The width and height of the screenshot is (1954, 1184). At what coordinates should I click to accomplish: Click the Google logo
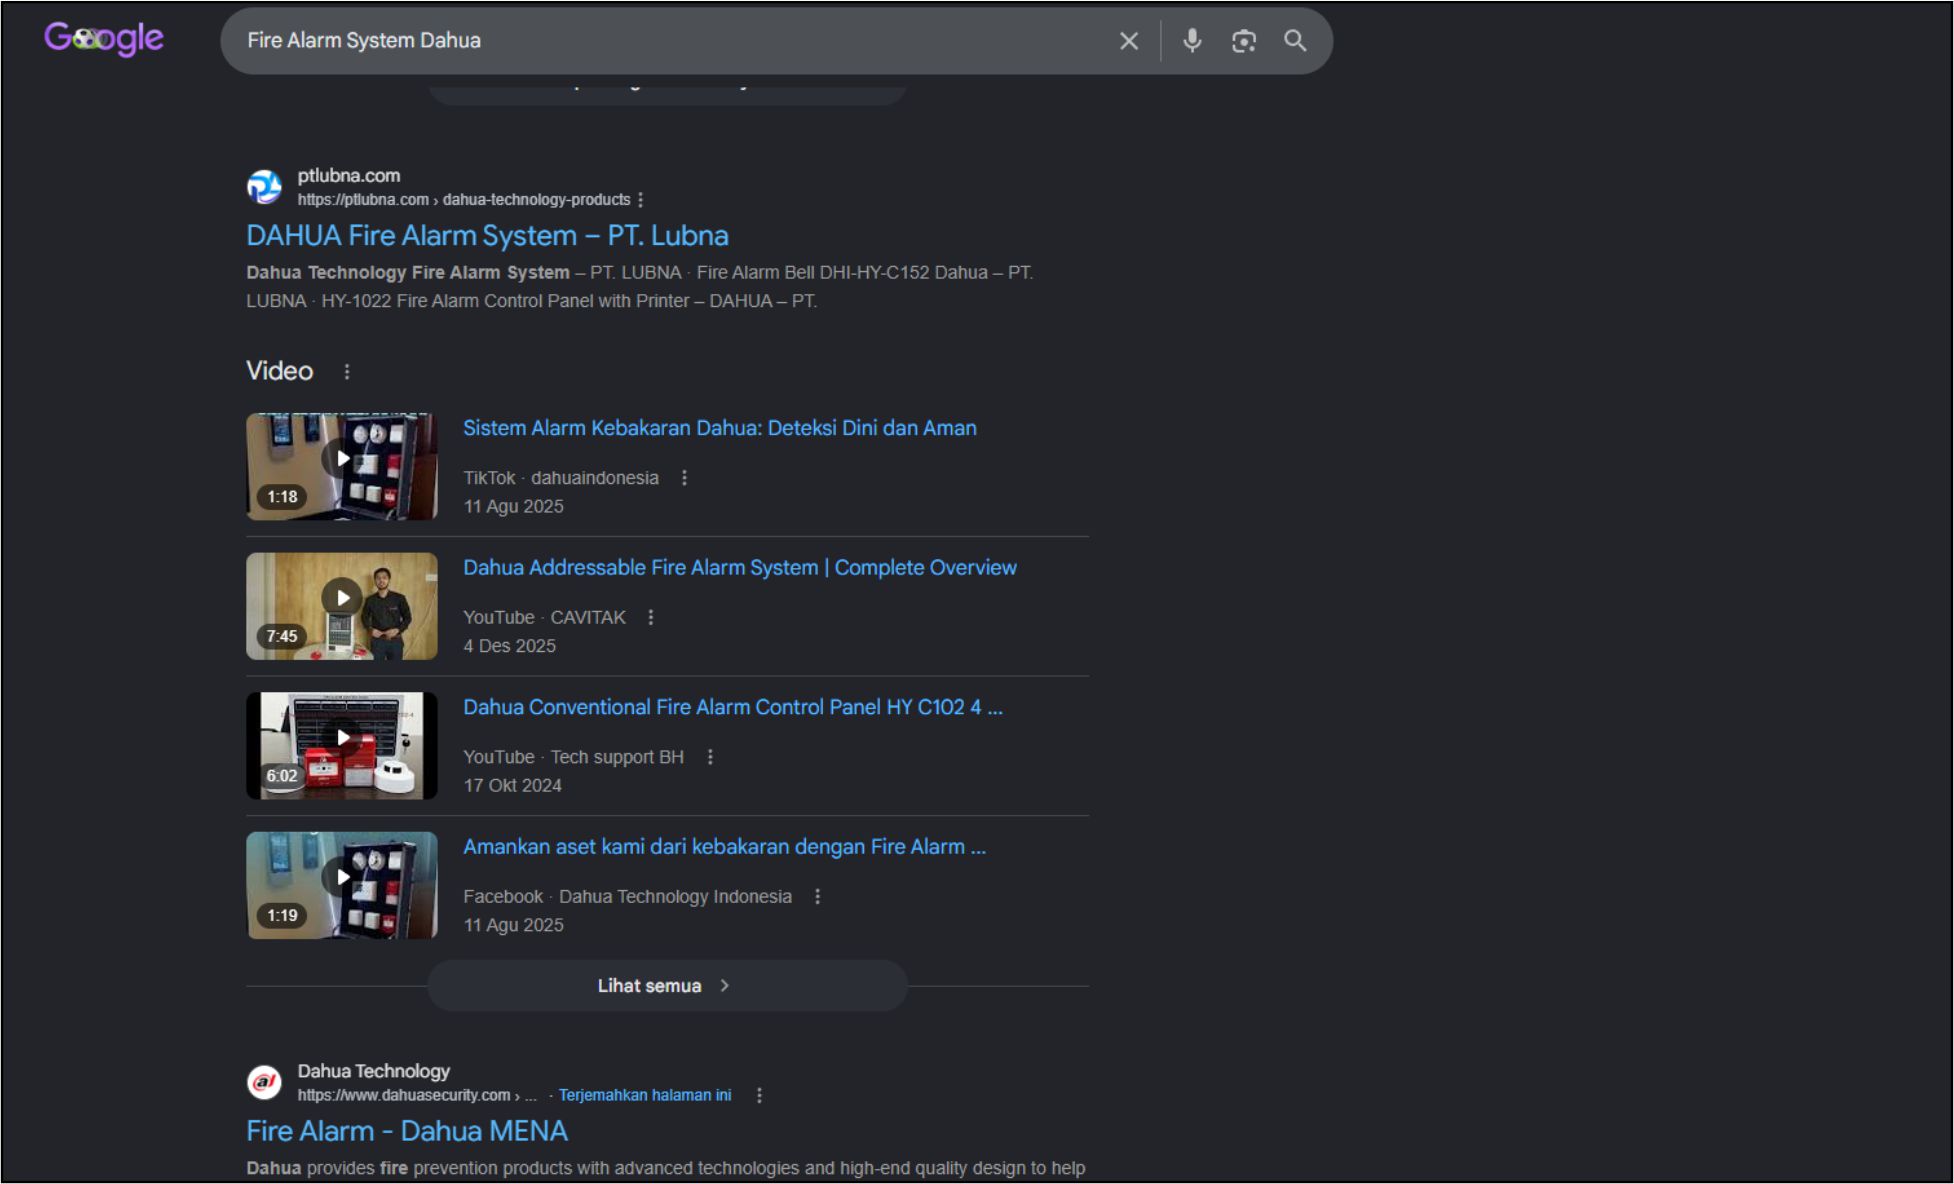(104, 39)
